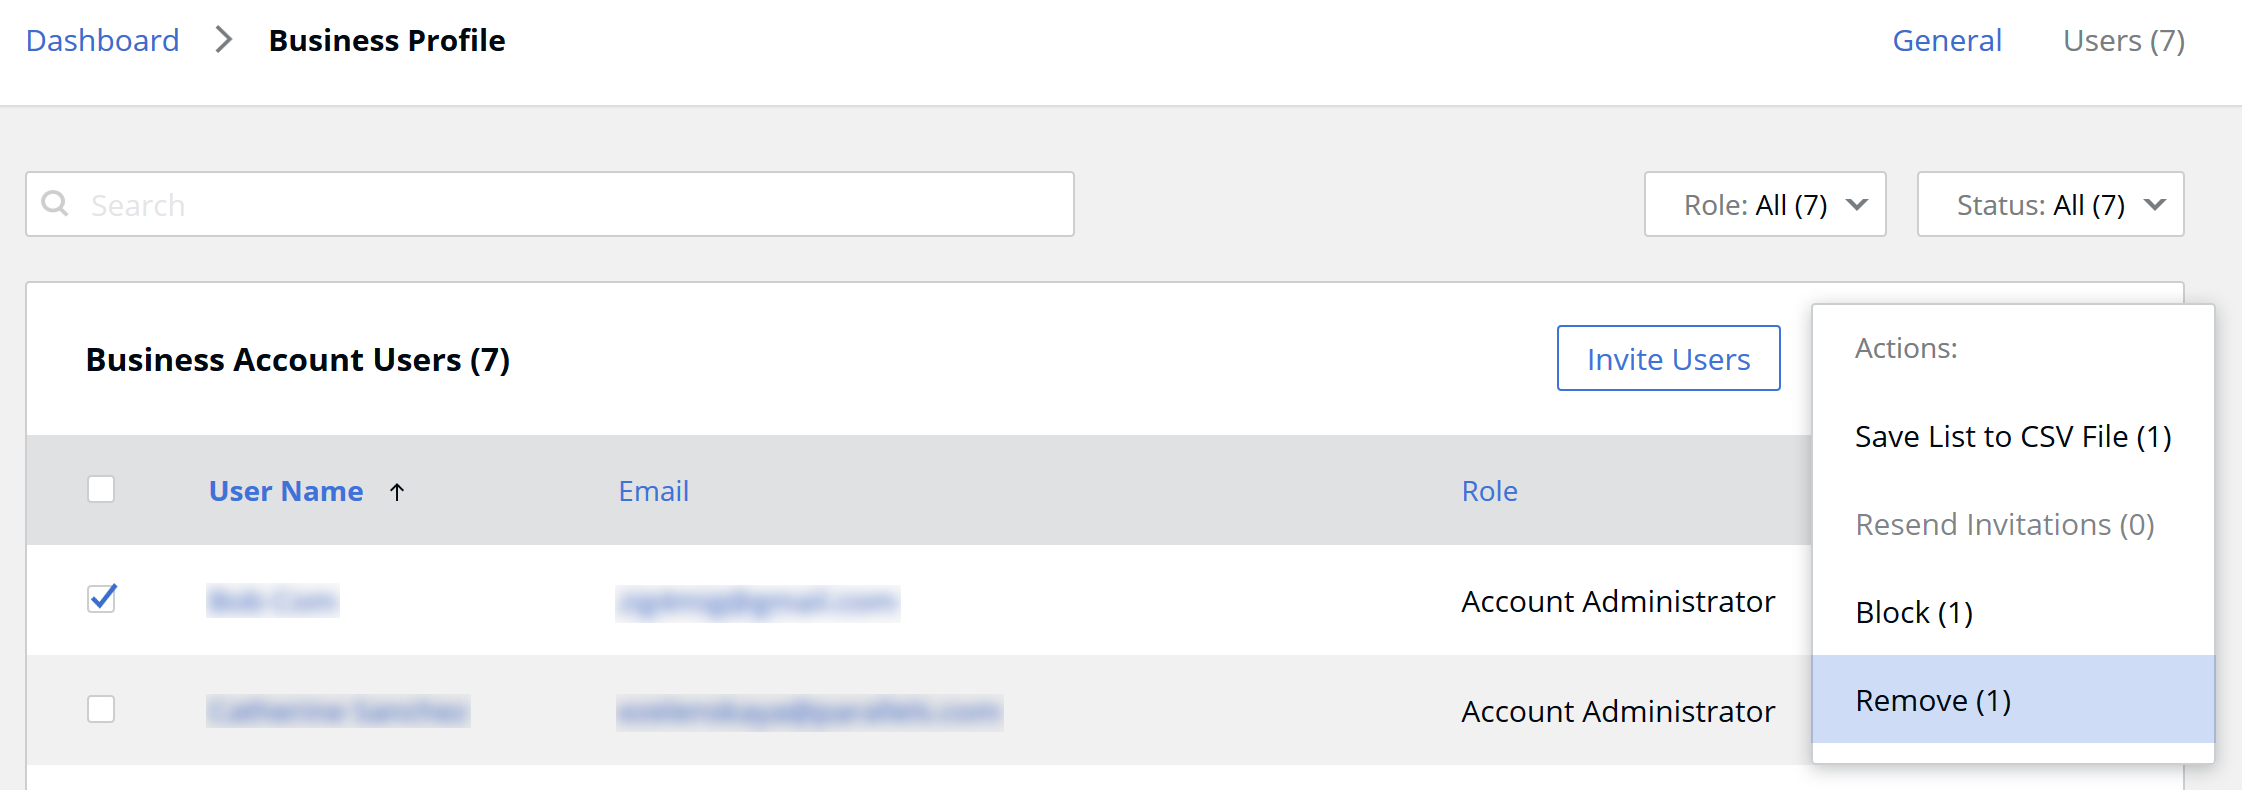Open the Role filter dropdown
This screenshot has height=790, width=2242.
(1764, 205)
